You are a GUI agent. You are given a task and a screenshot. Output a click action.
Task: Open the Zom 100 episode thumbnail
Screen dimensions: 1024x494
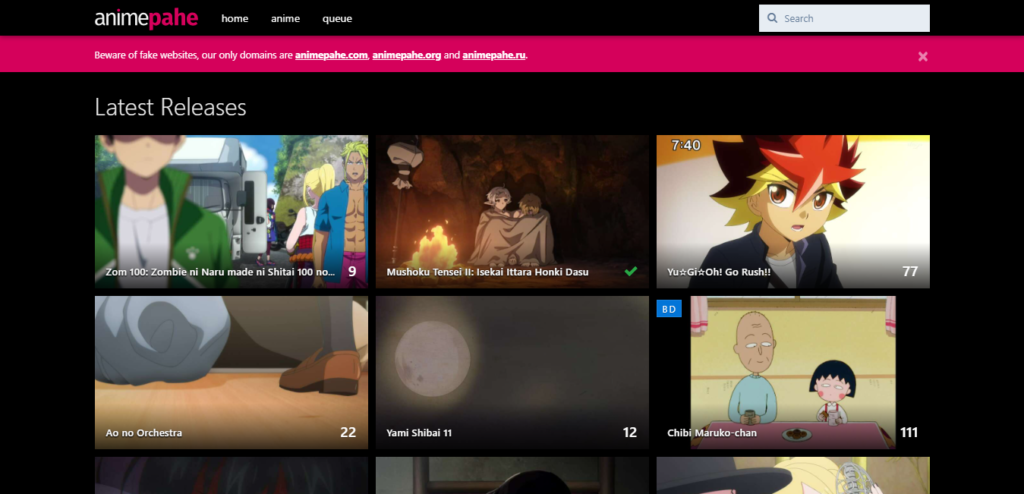pyautogui.click(x=231, y=211)
